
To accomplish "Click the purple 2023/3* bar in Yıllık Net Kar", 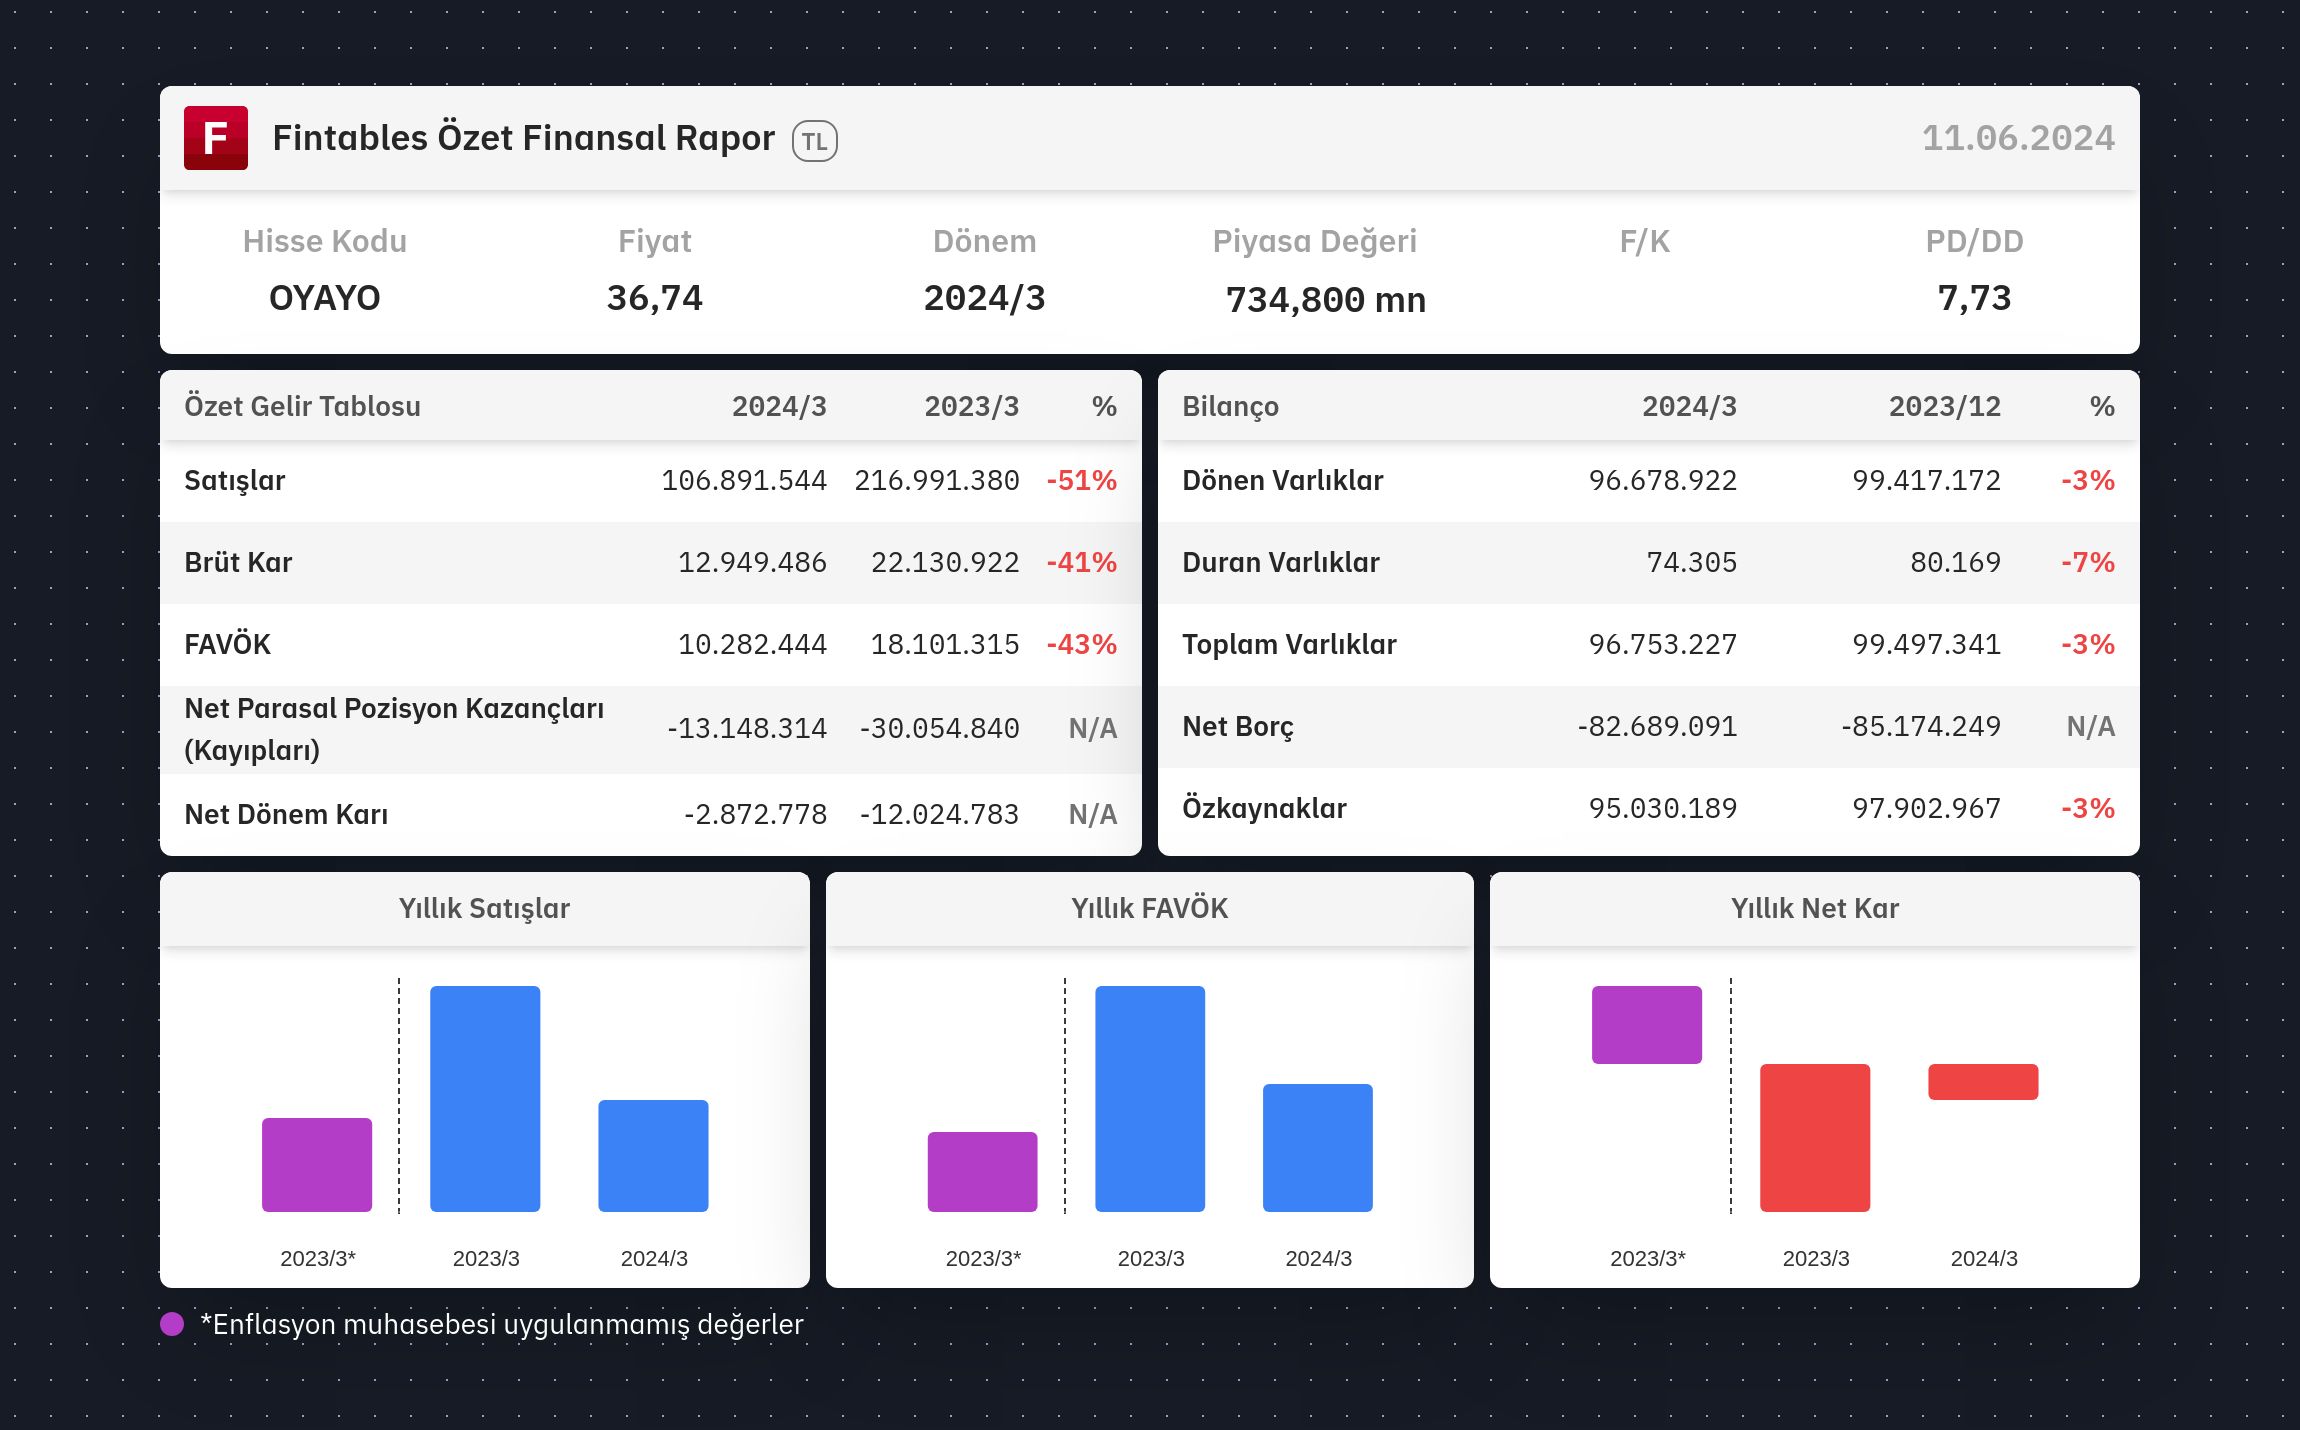I will [1647, 1025].
